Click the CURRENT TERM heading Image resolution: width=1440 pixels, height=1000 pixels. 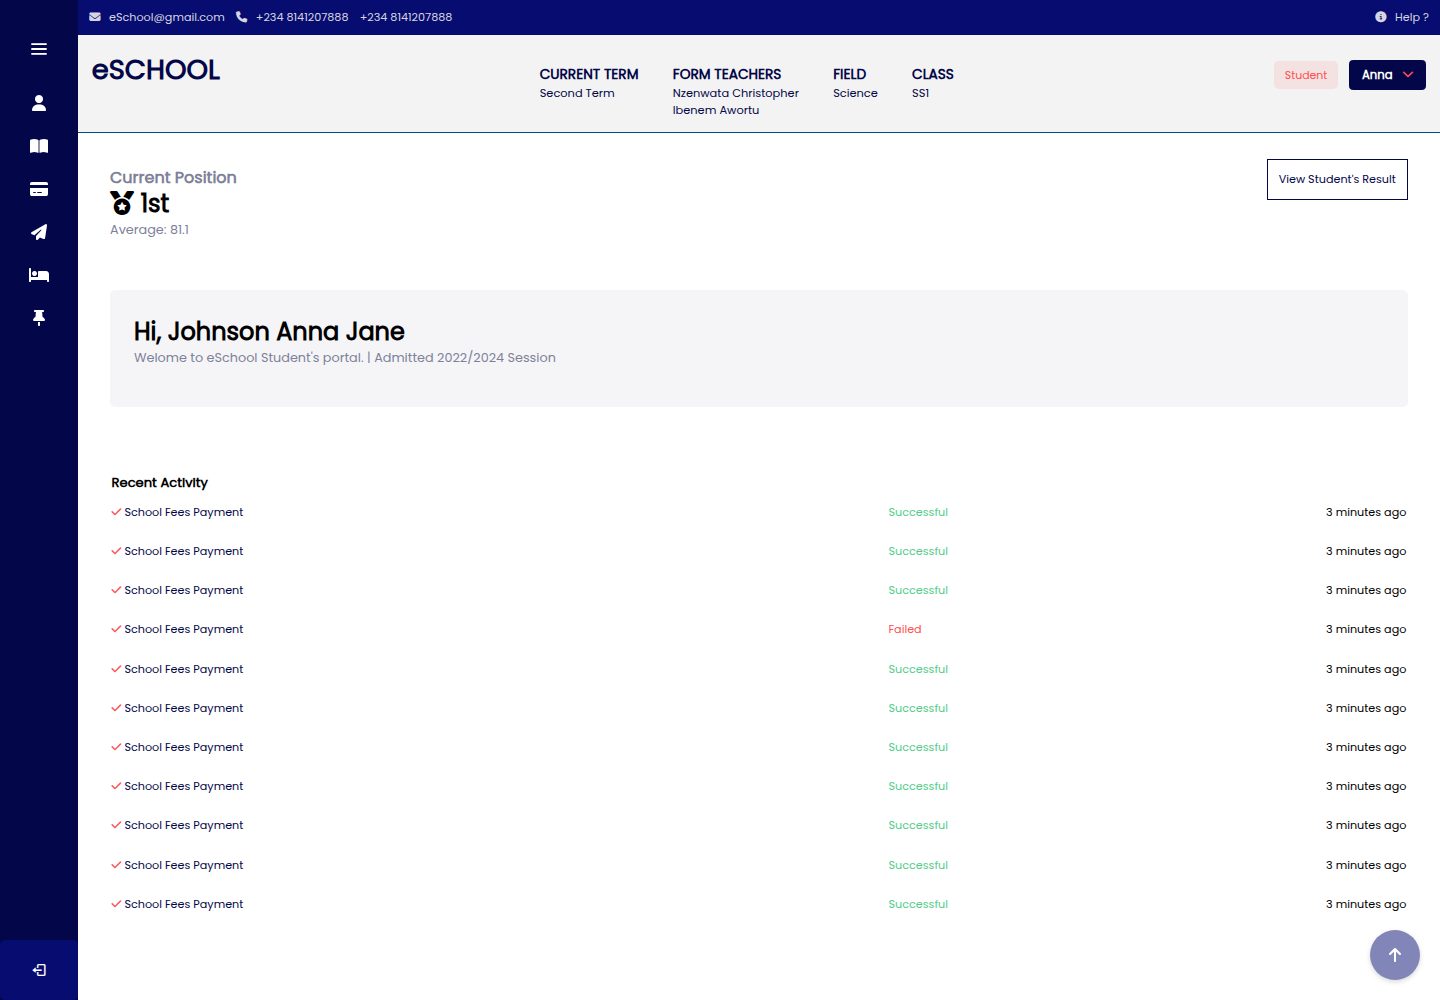point(589,74)
